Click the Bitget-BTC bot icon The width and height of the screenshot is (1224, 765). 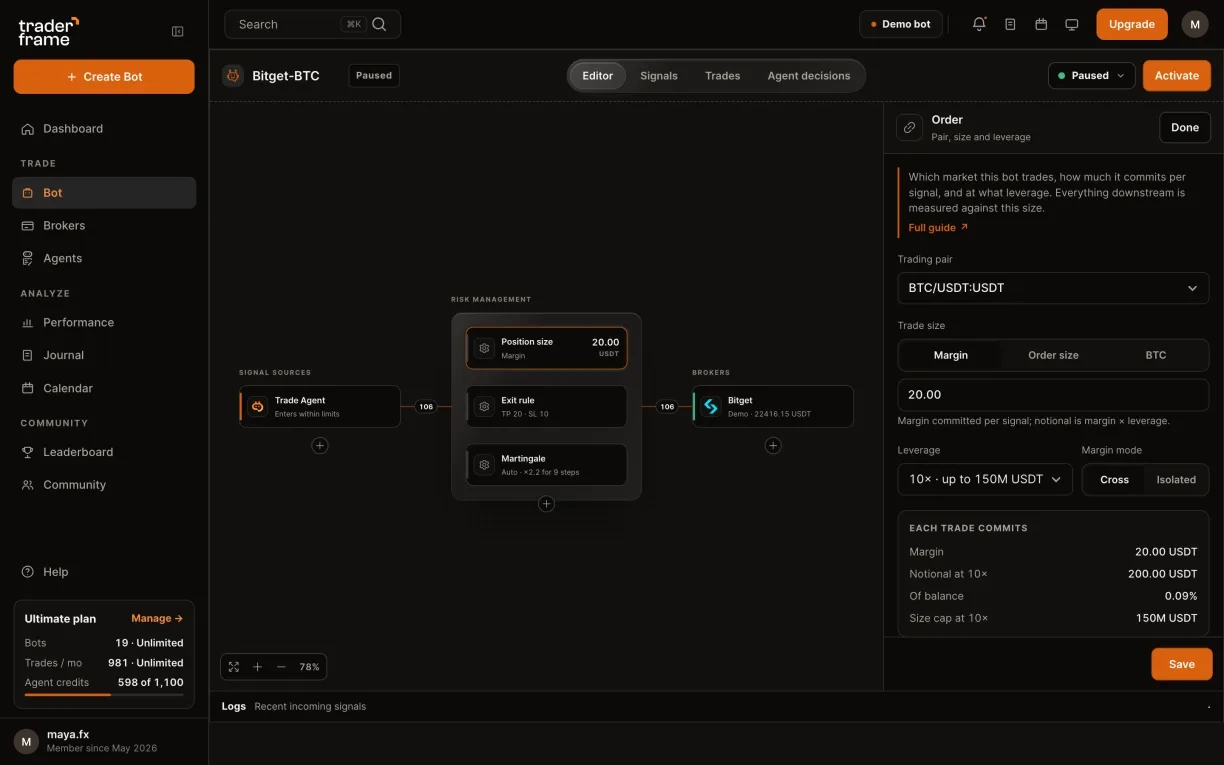[233, 76]
